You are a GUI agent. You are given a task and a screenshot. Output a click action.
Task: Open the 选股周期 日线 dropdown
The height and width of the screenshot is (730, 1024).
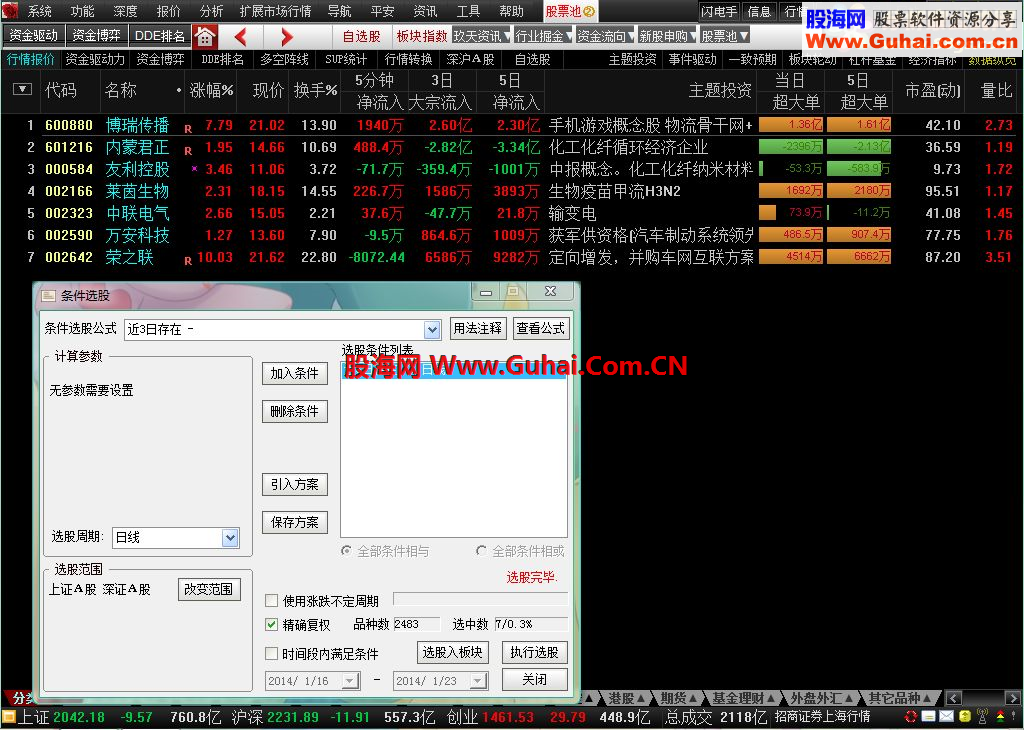[x=230, y=537]
